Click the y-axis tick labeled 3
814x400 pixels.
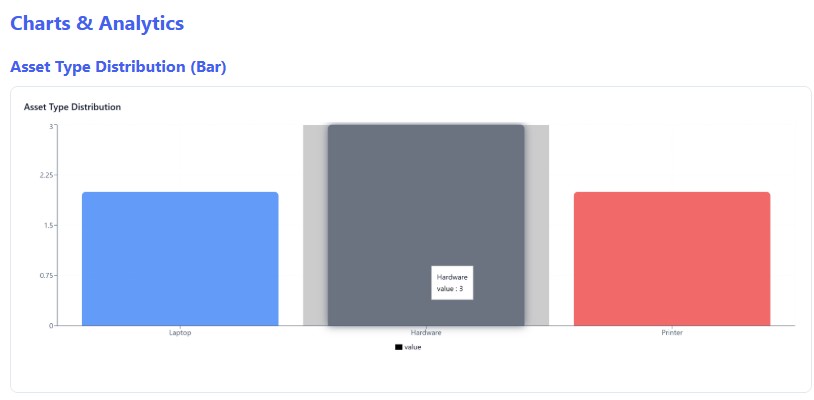(51, 126)
